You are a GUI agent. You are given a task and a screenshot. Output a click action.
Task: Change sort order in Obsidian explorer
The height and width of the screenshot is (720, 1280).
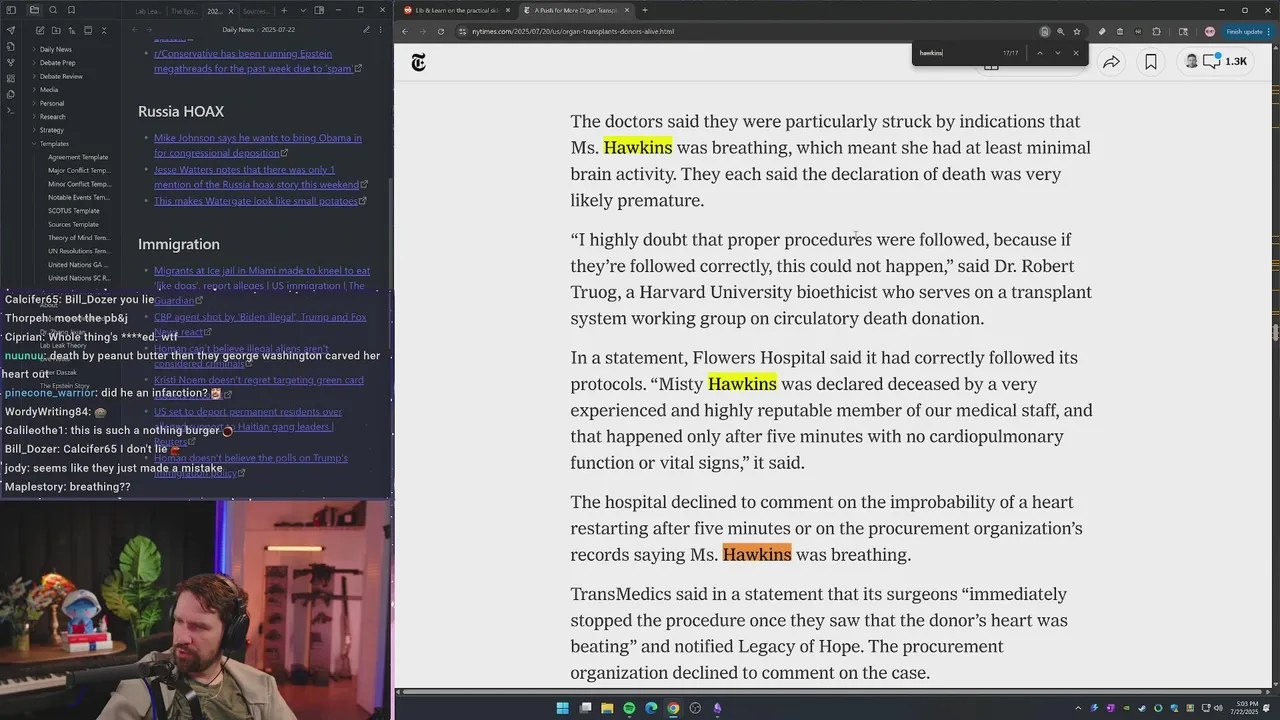coord(72,30)
